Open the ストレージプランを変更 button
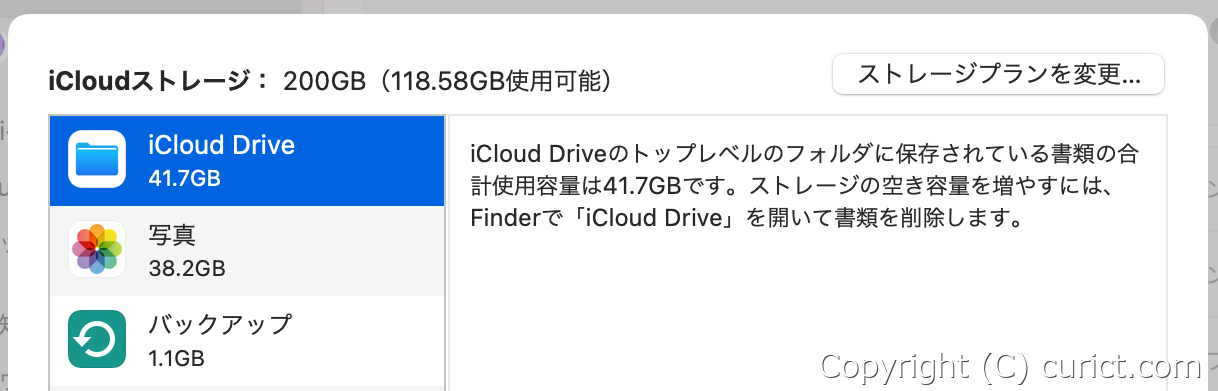 998,74
